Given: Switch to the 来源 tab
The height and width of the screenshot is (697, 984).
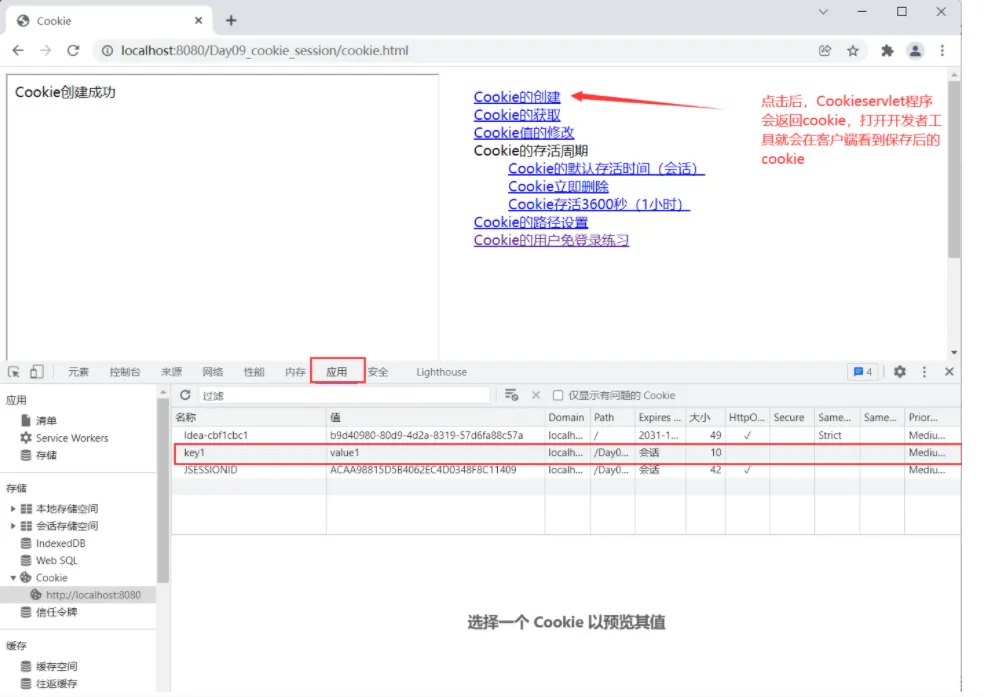Looking at the screenshot, I should pyautogui.click(x=171, y=372).
